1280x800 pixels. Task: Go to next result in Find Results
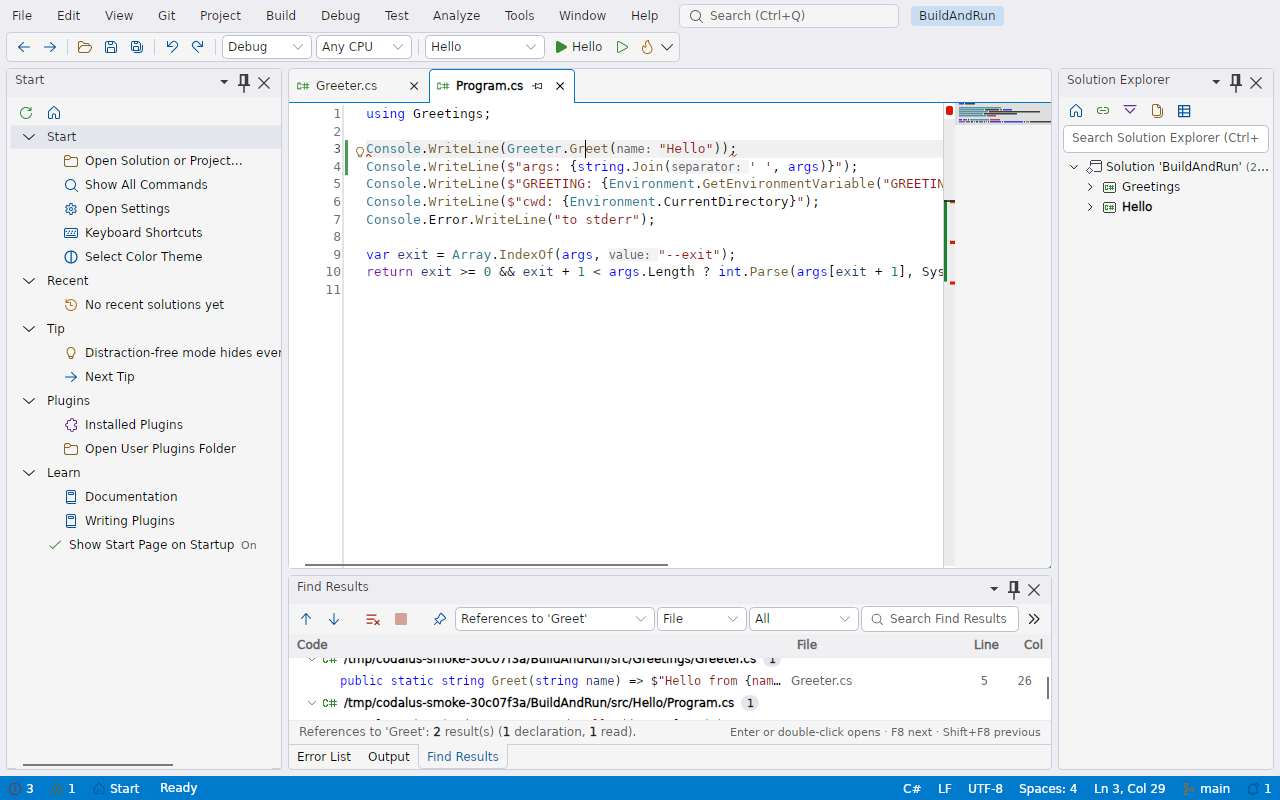pos(334,619)
